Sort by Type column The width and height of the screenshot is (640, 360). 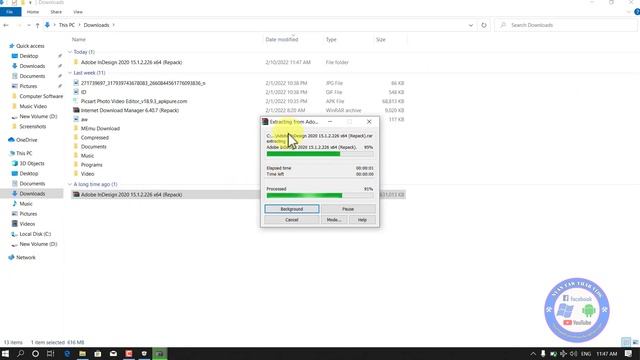tap(331, 40)
